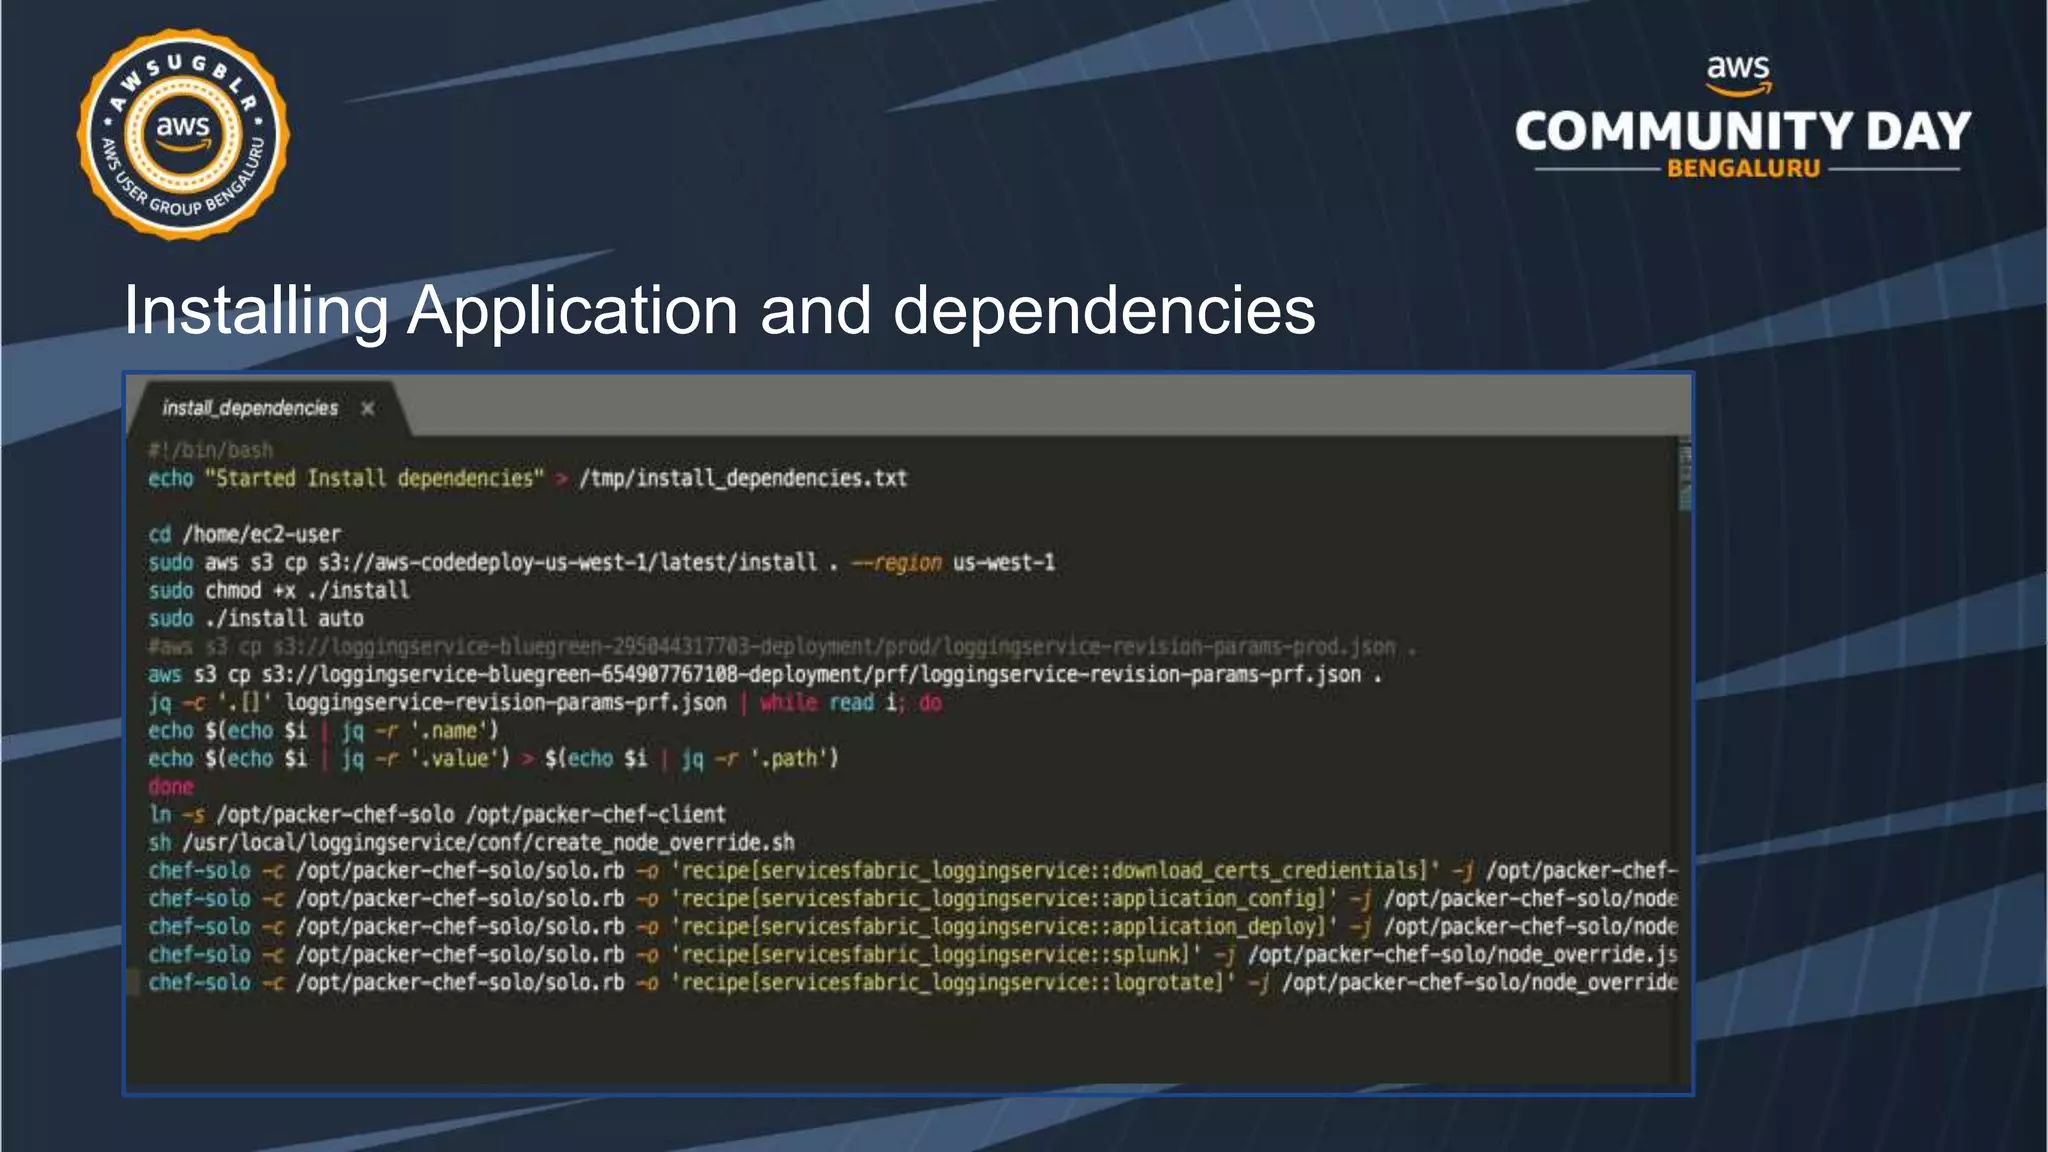Image resolution: width=2048 pixels, height=1152 pixels.
Task: Click the AWS Community Day Bengaluru logo
Action: [x=1743, y=118]
